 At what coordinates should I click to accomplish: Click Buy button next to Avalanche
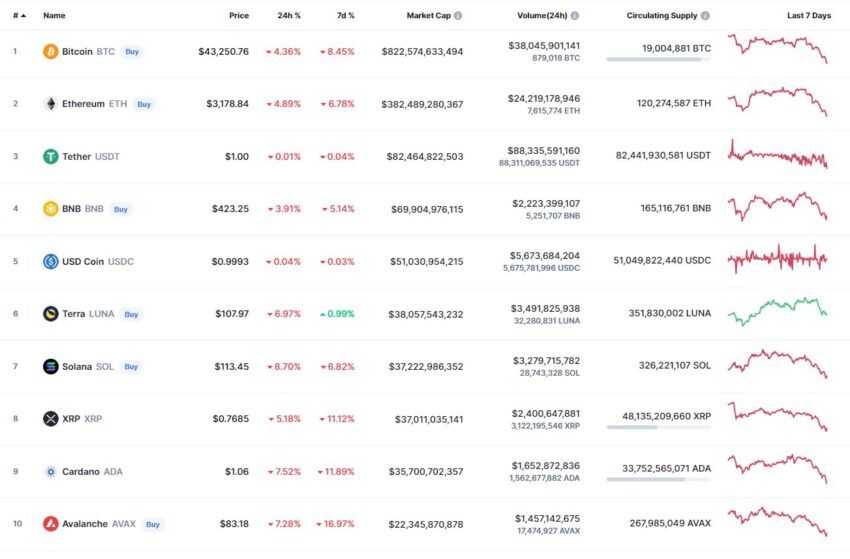pos(152,524)
